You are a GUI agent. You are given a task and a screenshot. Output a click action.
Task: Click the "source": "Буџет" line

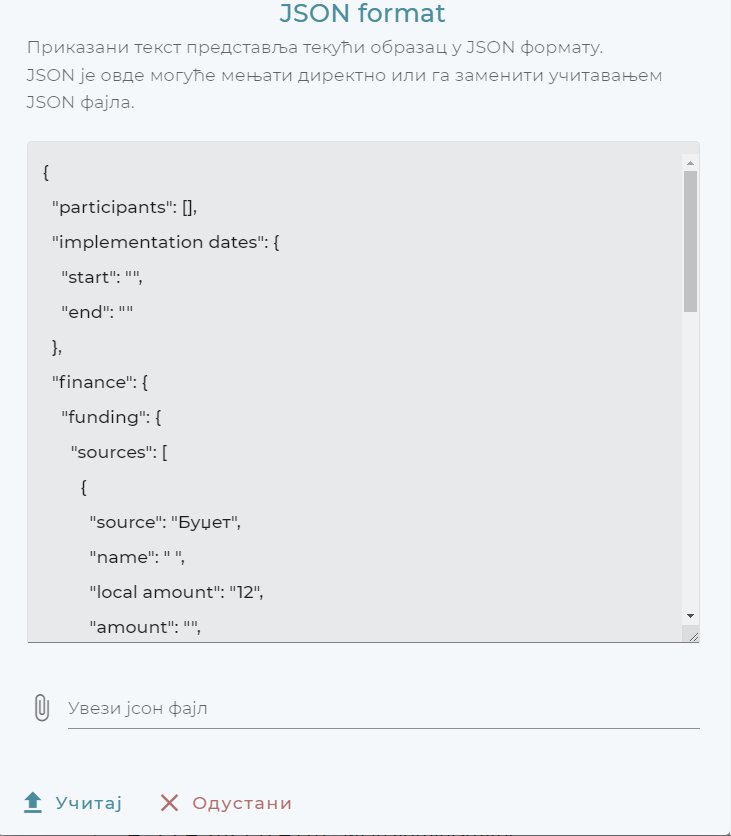click(x=165, y=522)
